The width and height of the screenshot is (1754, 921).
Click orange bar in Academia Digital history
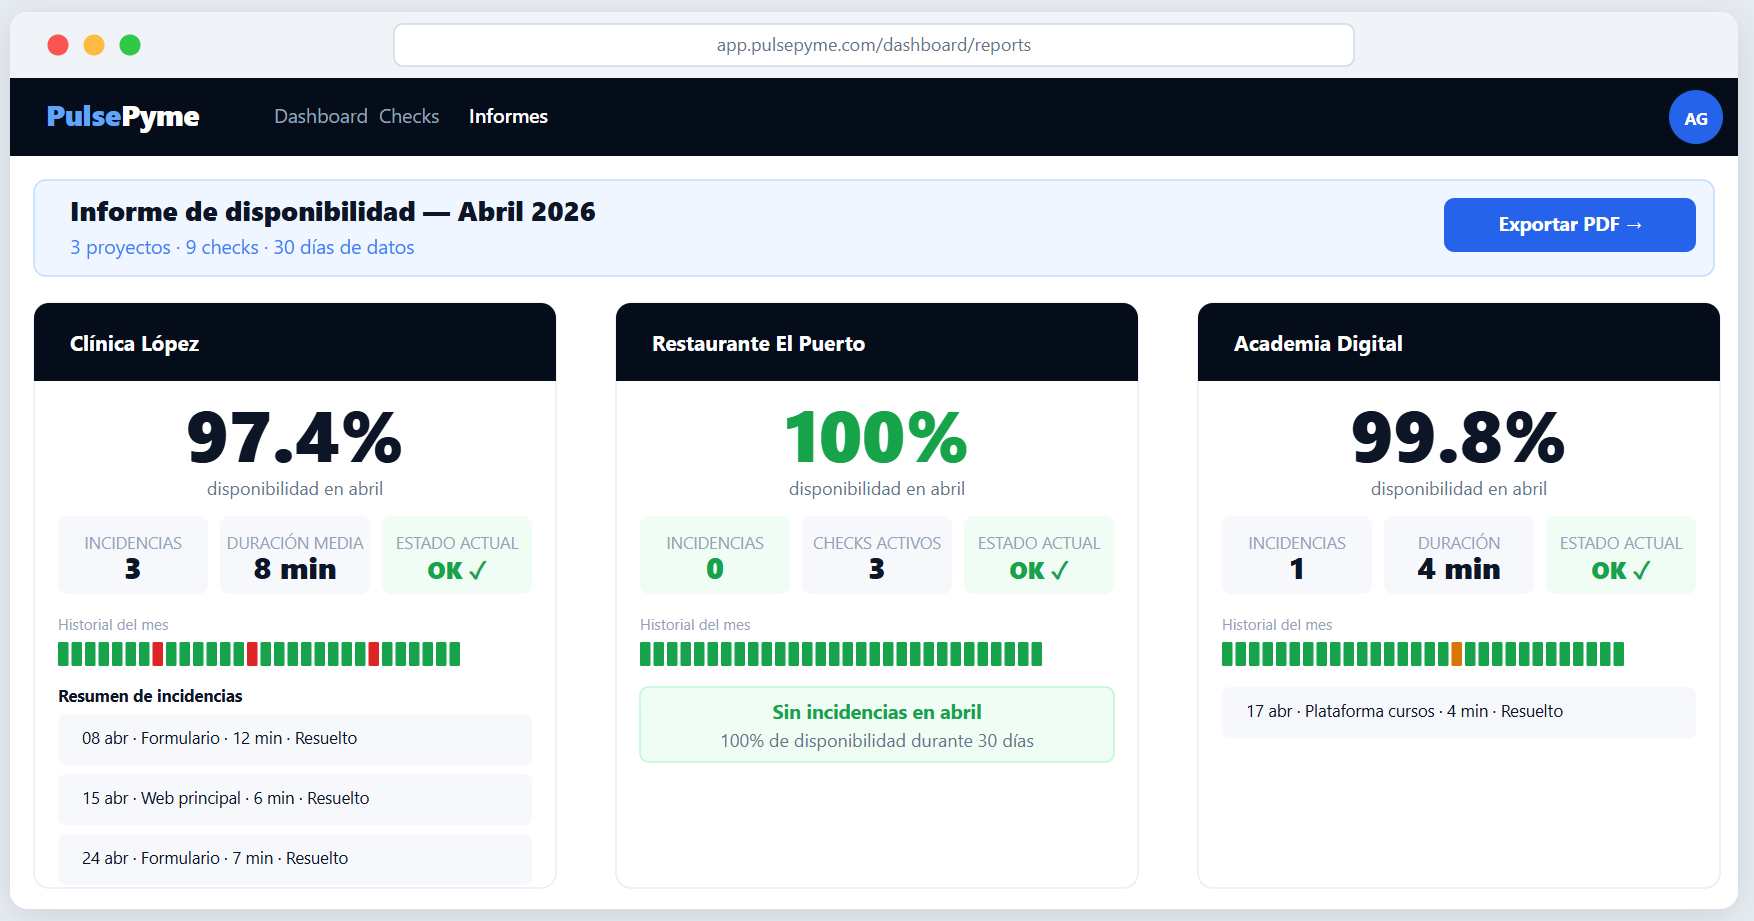point(1457,654)
